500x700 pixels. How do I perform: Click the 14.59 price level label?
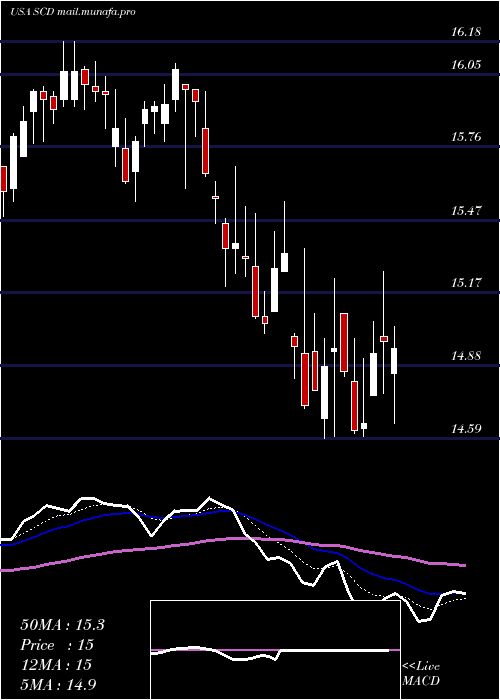pos(466,429)
